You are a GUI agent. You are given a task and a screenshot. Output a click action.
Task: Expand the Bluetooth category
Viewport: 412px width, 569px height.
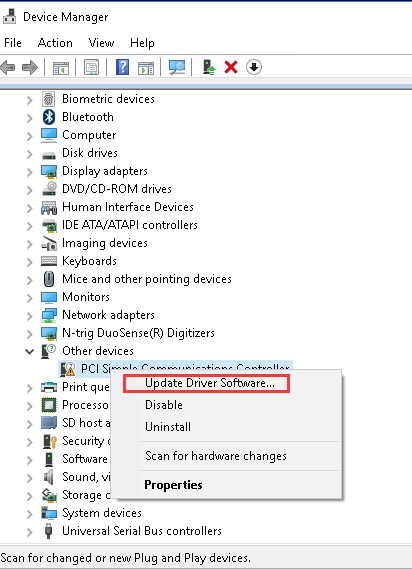pos(30,118)
